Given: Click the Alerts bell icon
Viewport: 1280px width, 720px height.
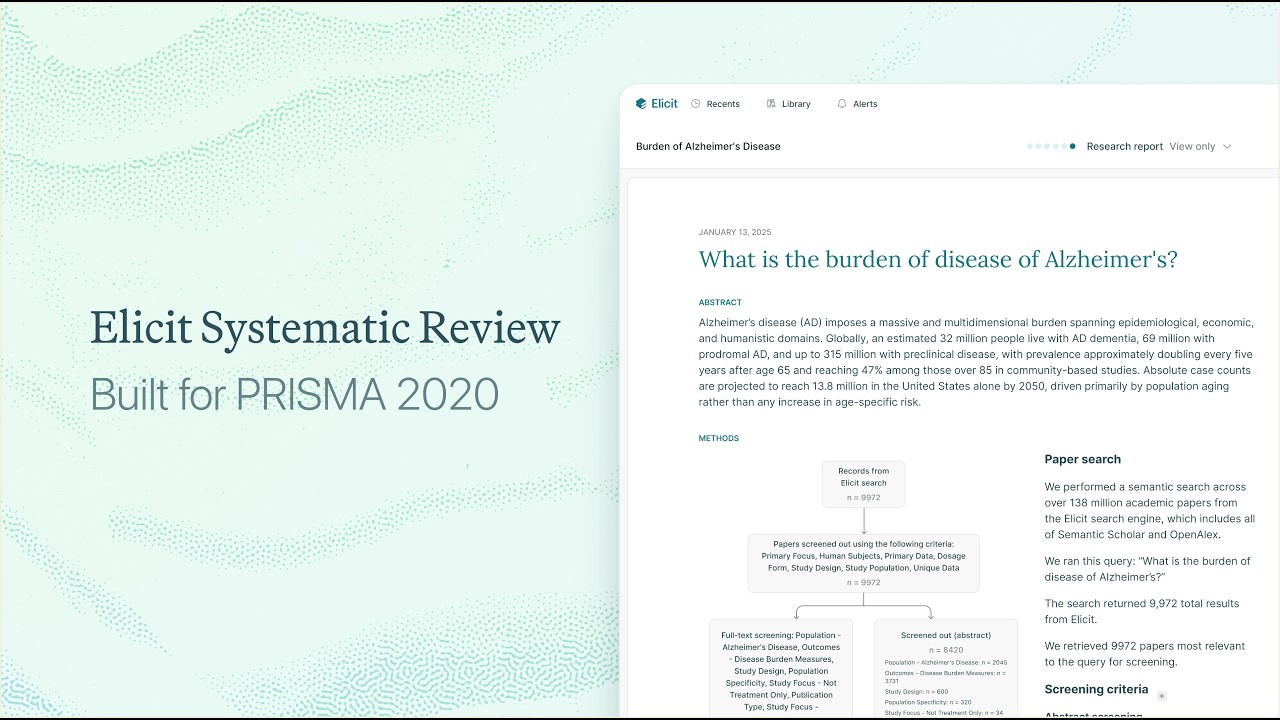Looking at the screenshot, I should coord(842,104).
